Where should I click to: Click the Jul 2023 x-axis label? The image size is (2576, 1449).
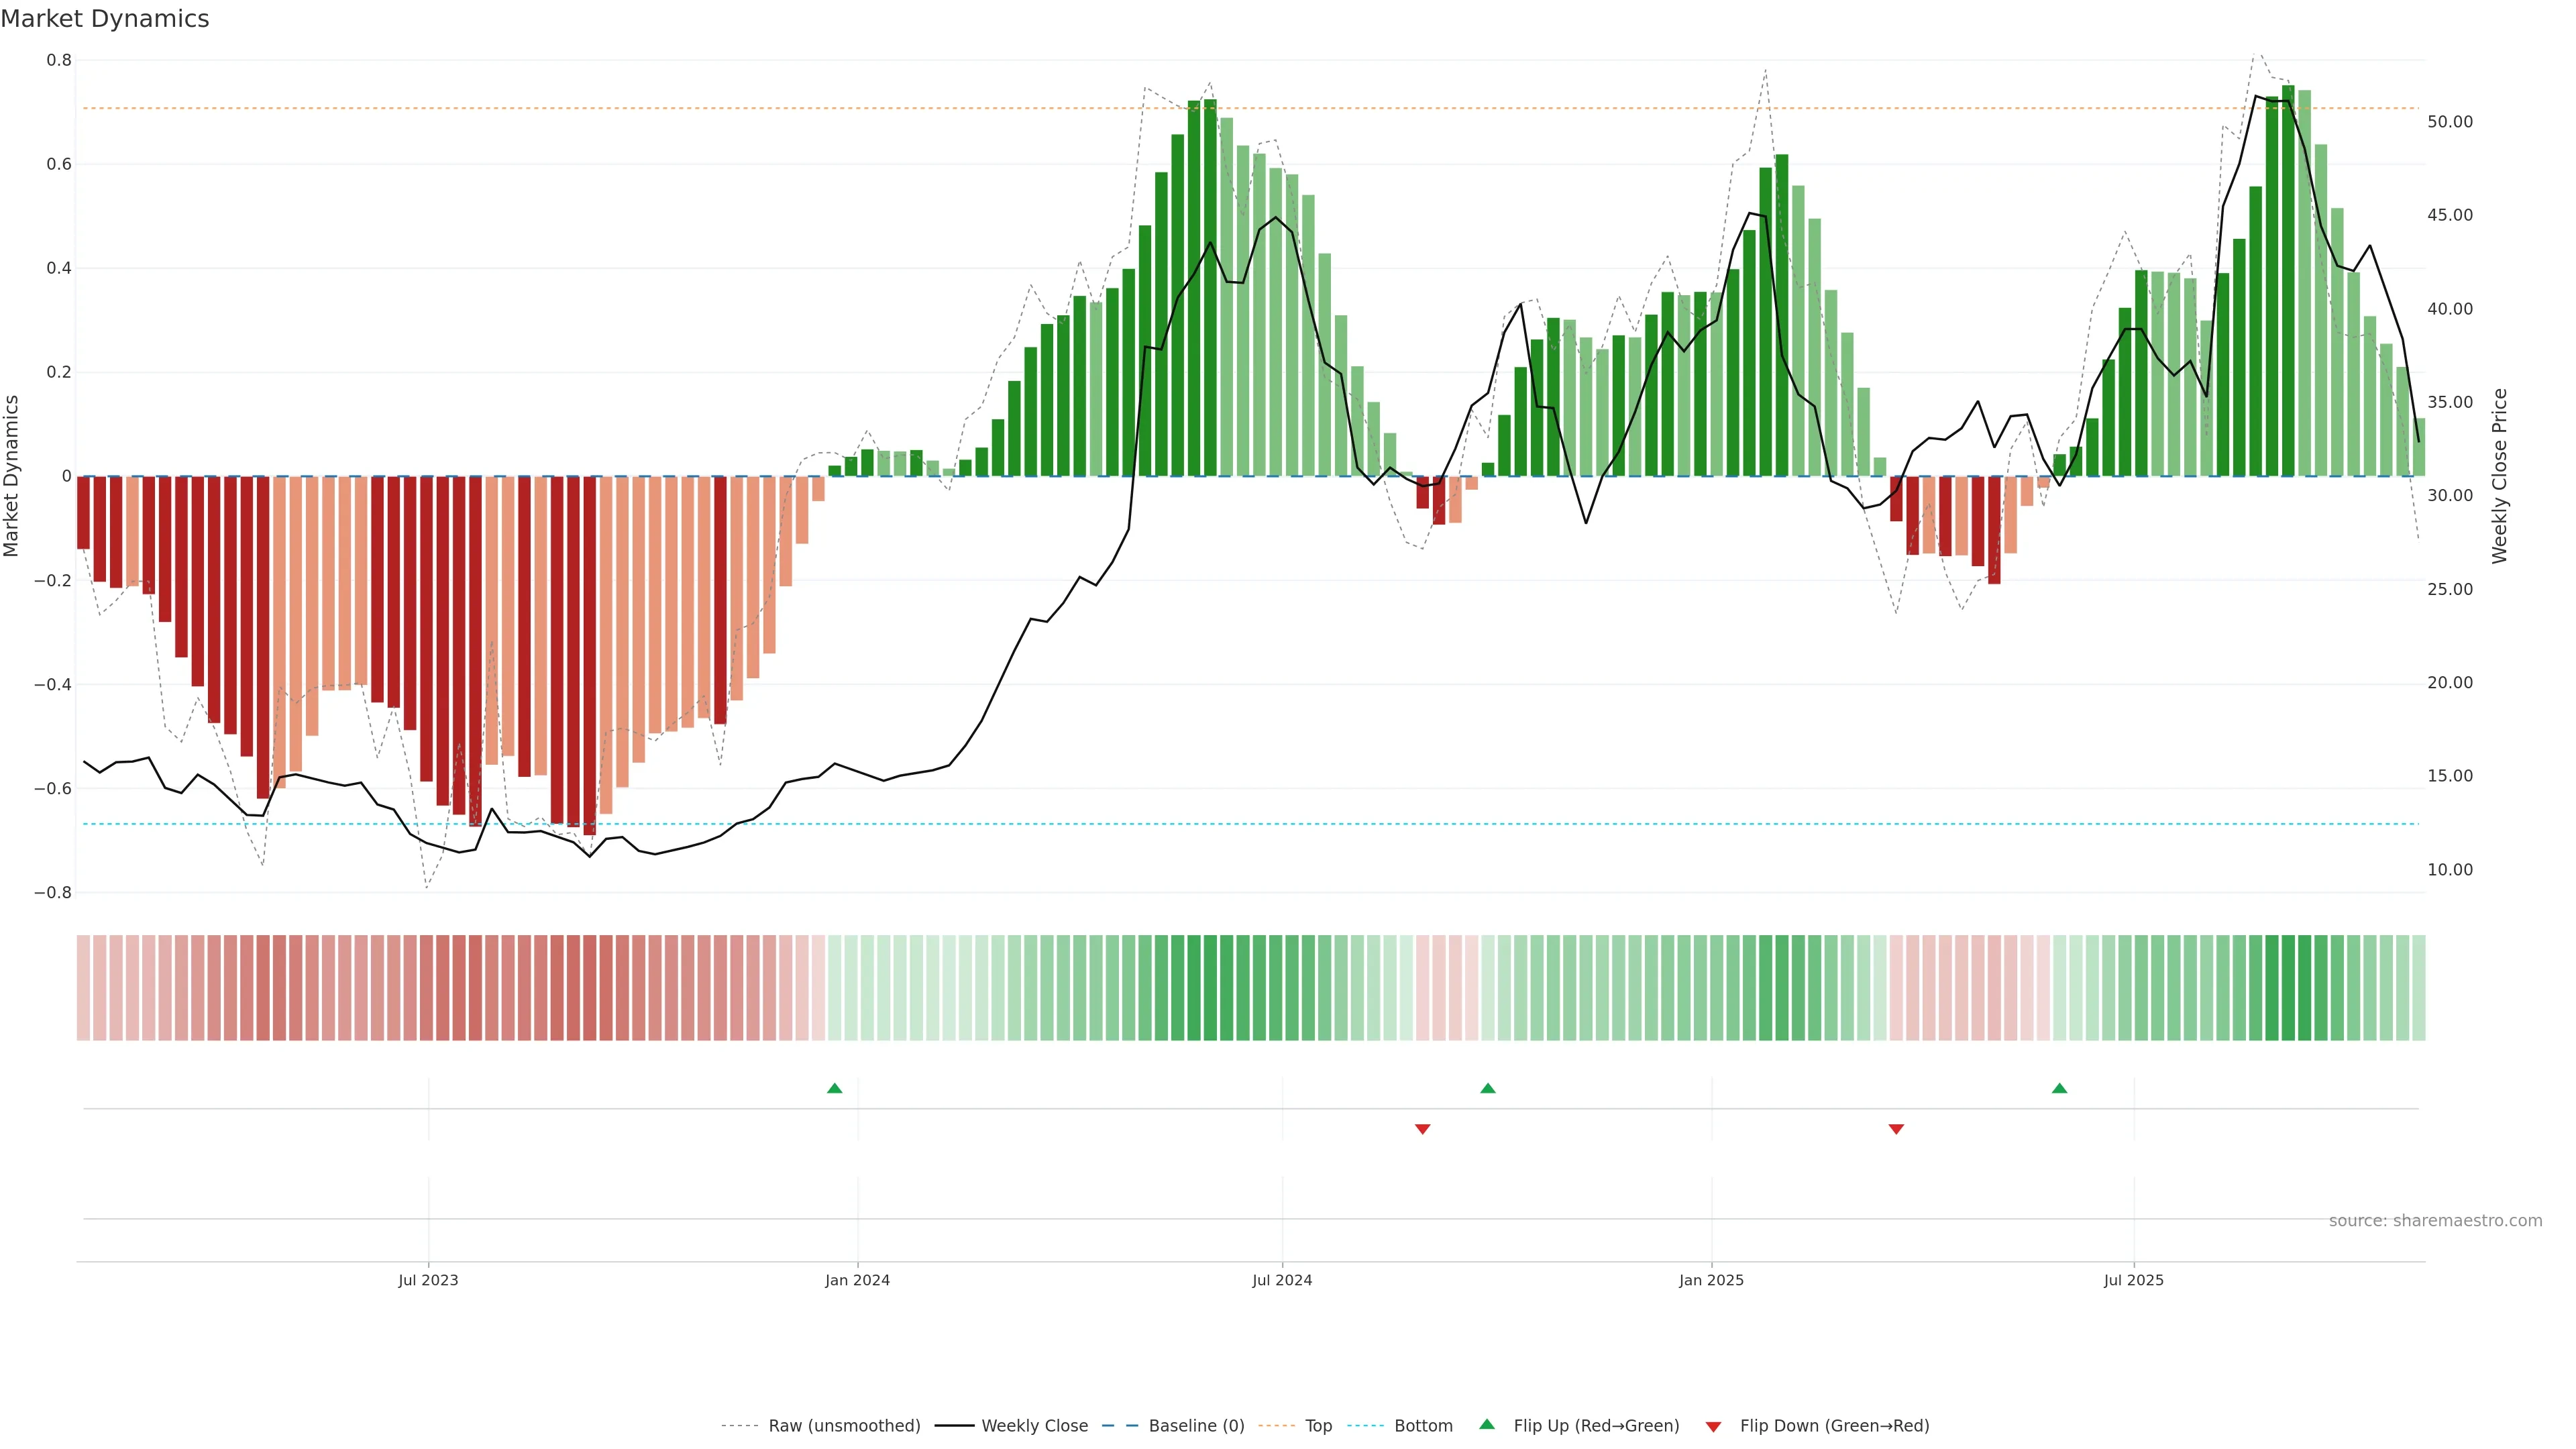(428, 1280)
